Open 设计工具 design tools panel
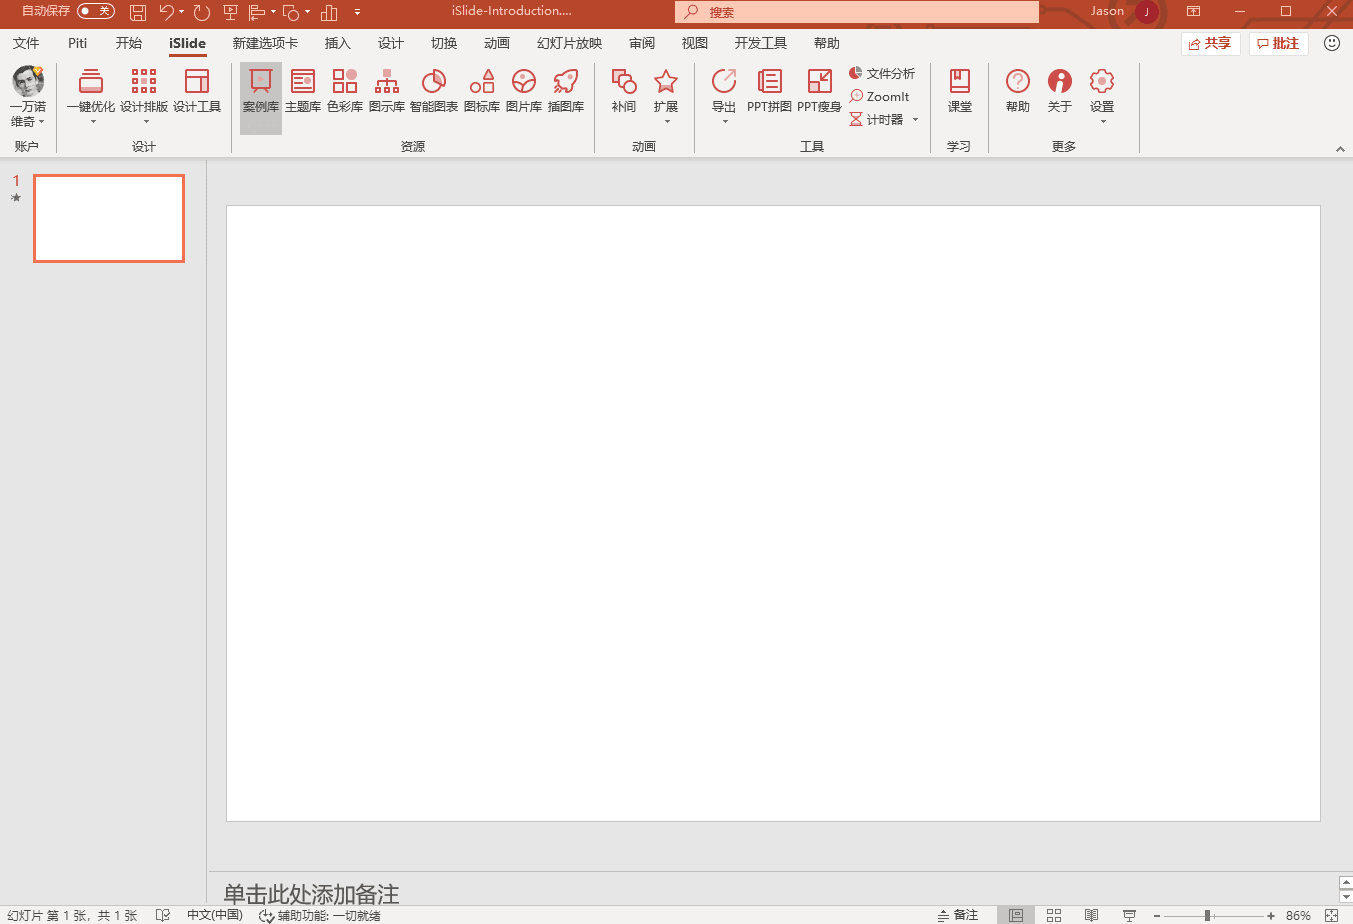The height and width of the screenshot is (924, 1353). 197,91
